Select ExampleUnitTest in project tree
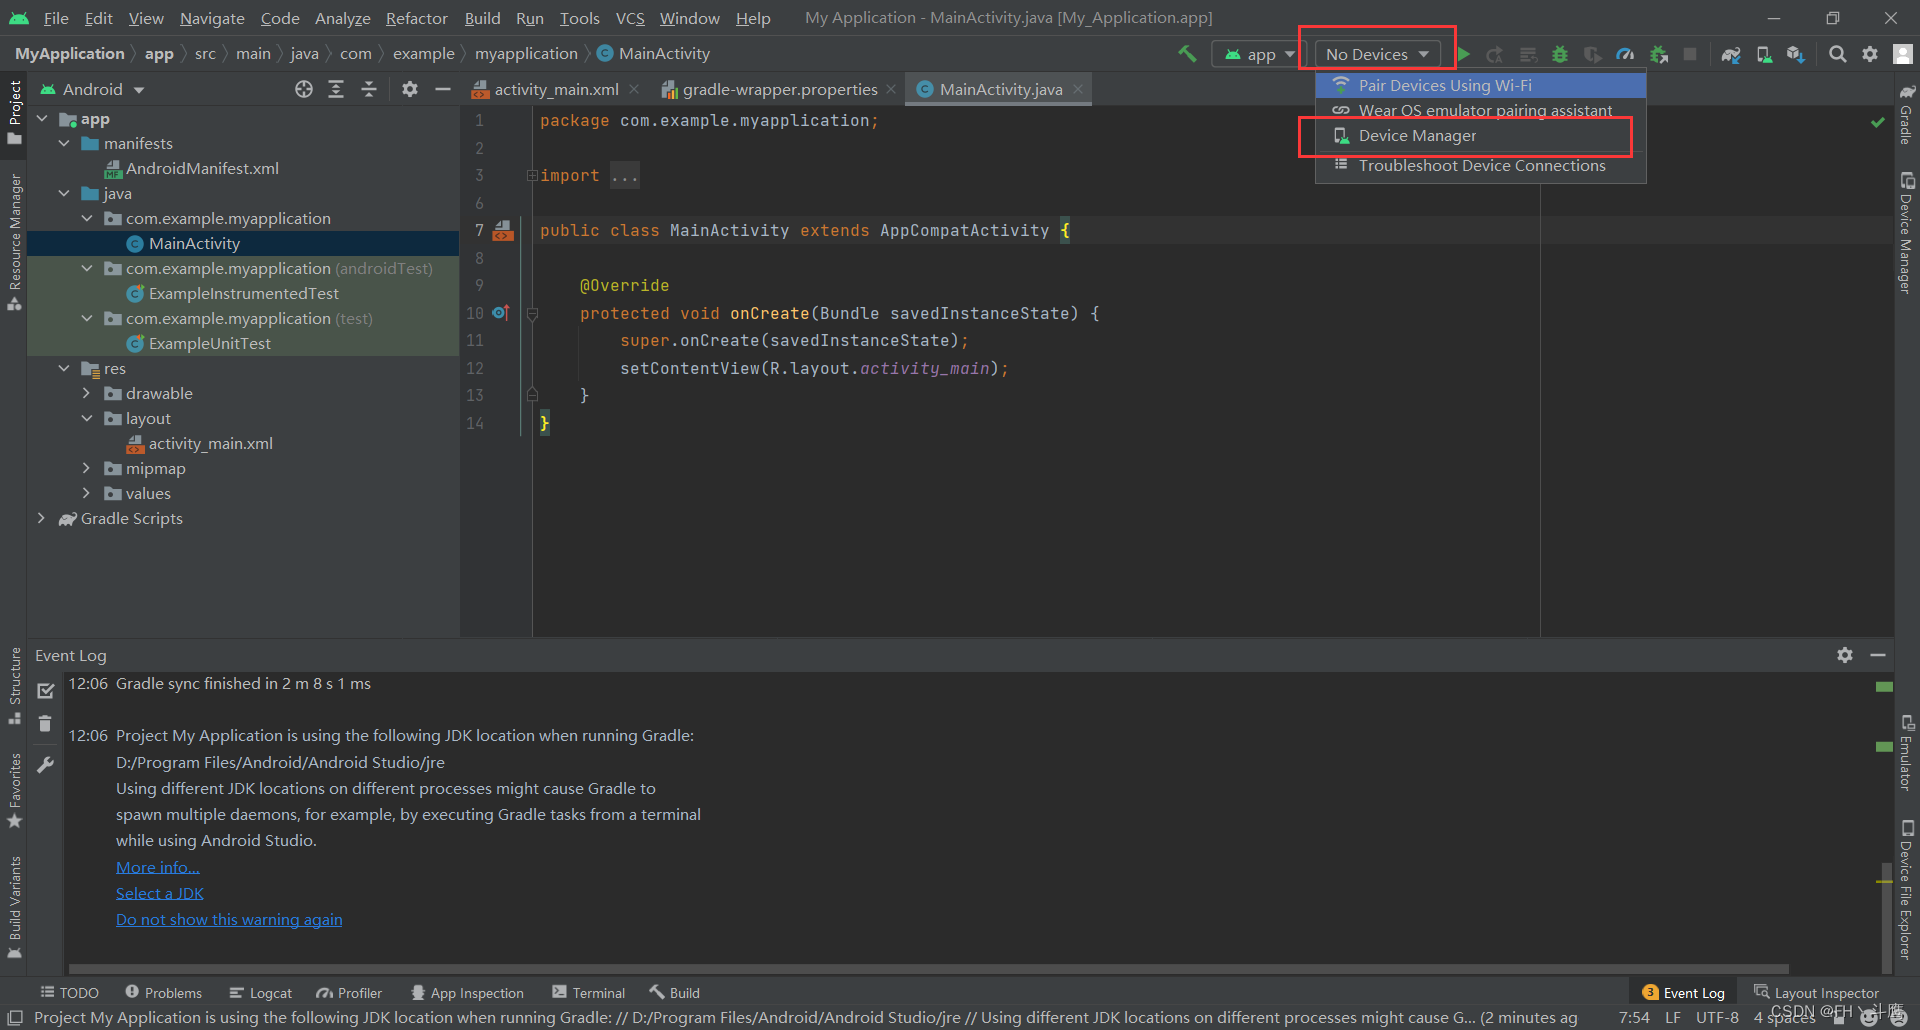Viewport: 1920px width, 1030px height. tap(210, 344)
